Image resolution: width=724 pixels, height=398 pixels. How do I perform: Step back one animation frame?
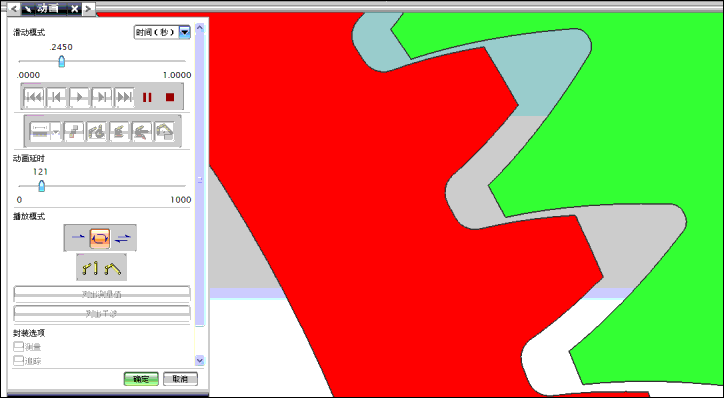56,97
